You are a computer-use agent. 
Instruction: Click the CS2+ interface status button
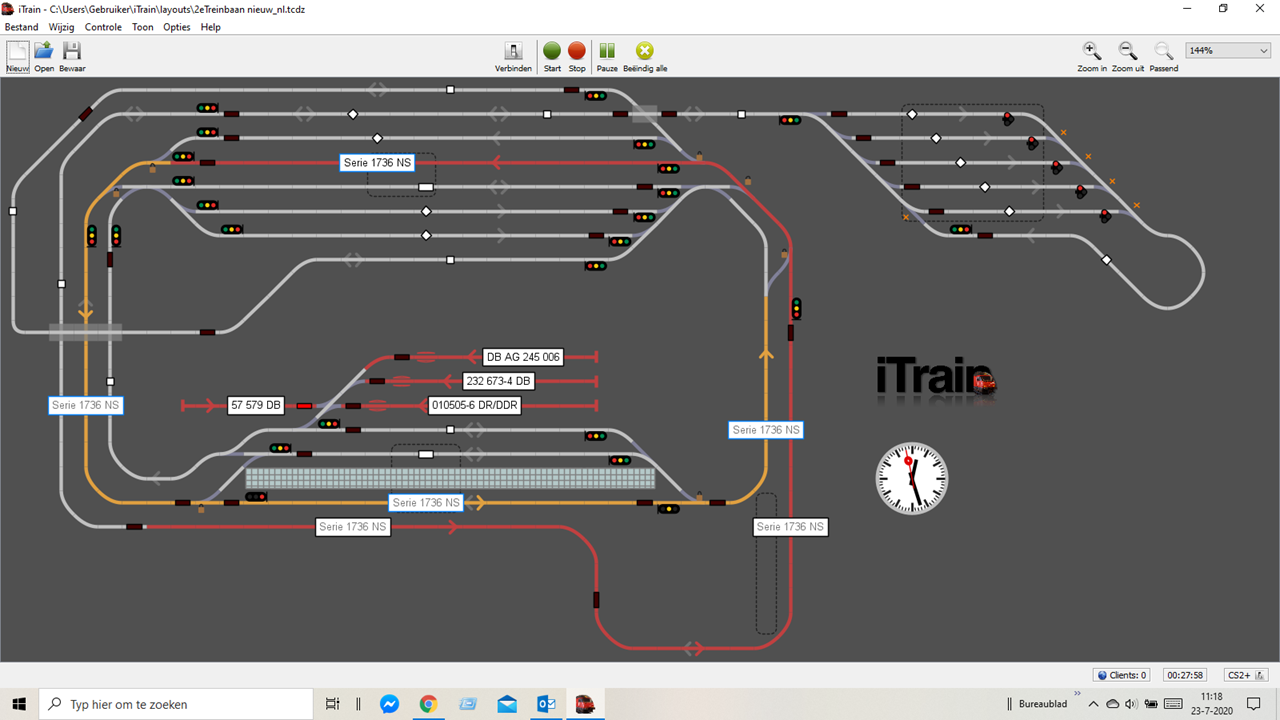[x=1247, y=675]
